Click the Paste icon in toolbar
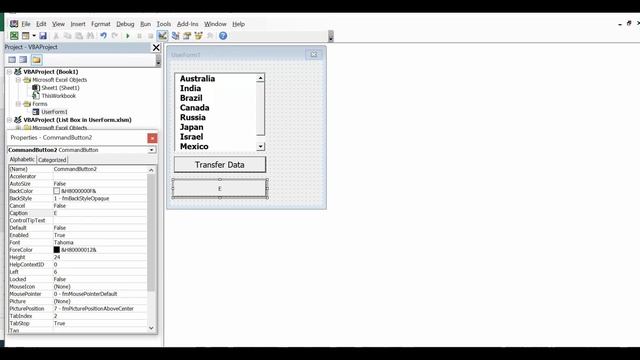The image size is (640, 360). (x=79, y=36)
